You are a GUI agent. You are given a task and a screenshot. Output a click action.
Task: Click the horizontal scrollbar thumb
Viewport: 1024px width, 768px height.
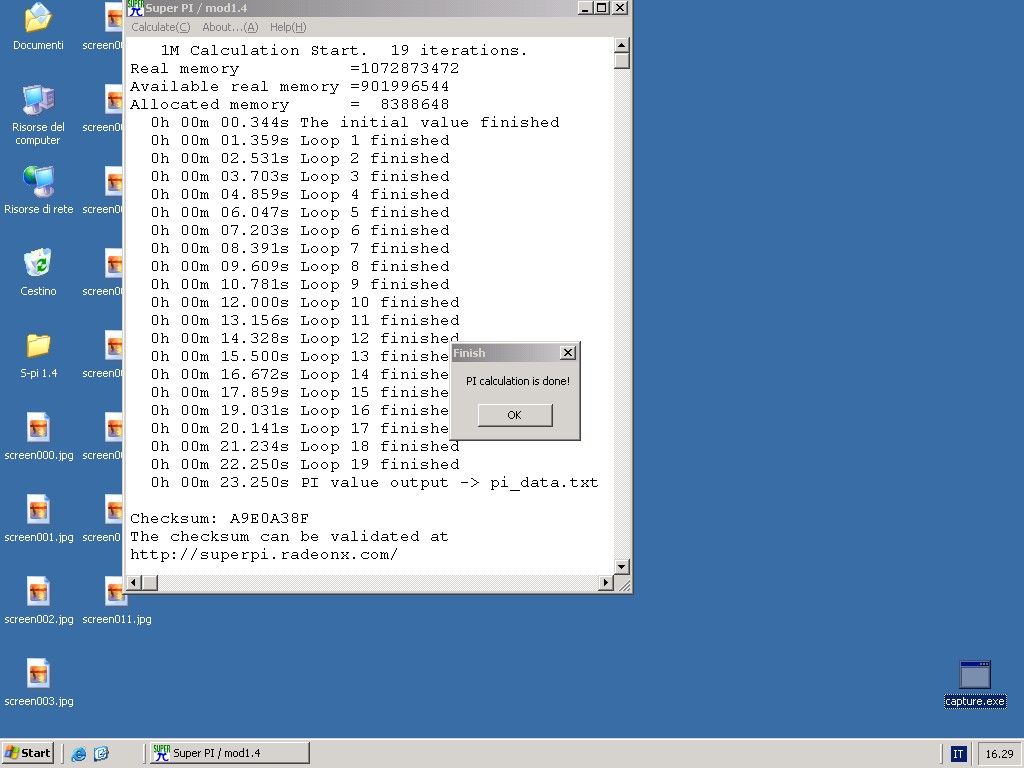coord(150,582)
